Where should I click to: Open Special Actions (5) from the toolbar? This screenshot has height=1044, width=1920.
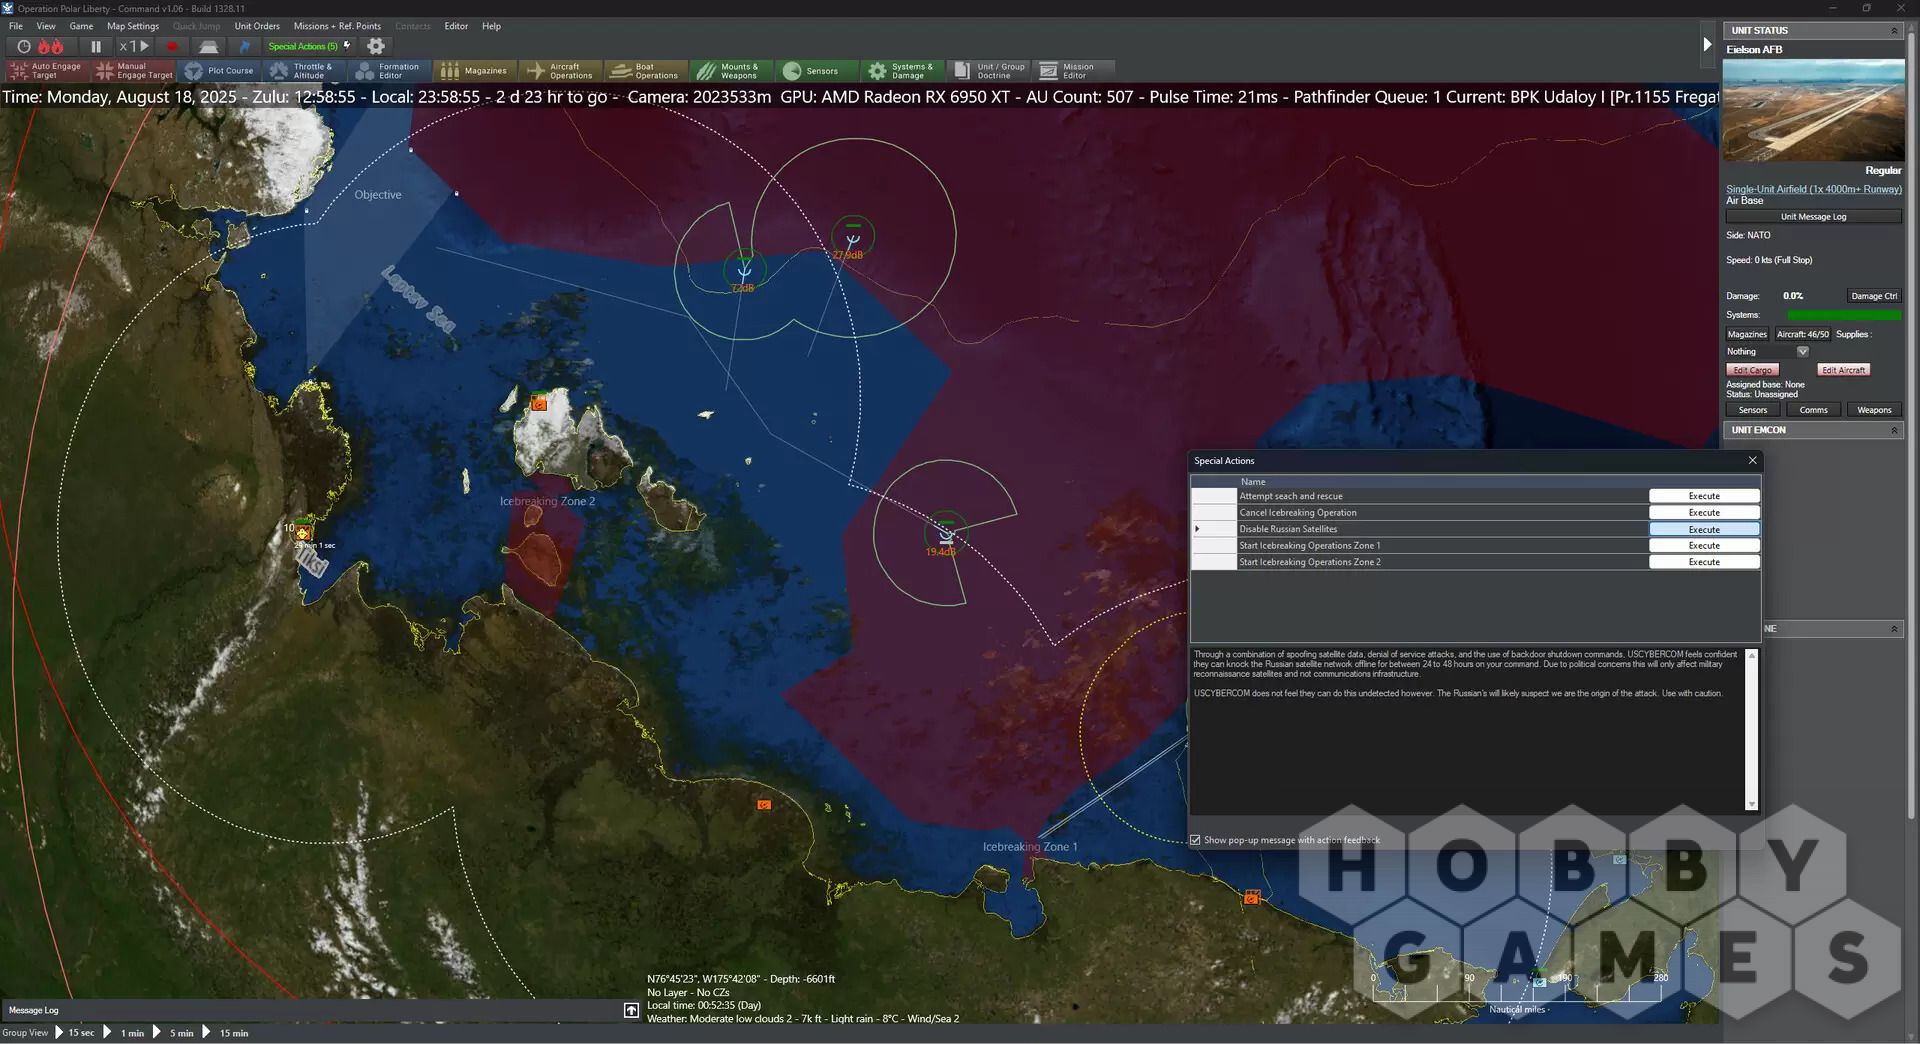pos(309,46)
